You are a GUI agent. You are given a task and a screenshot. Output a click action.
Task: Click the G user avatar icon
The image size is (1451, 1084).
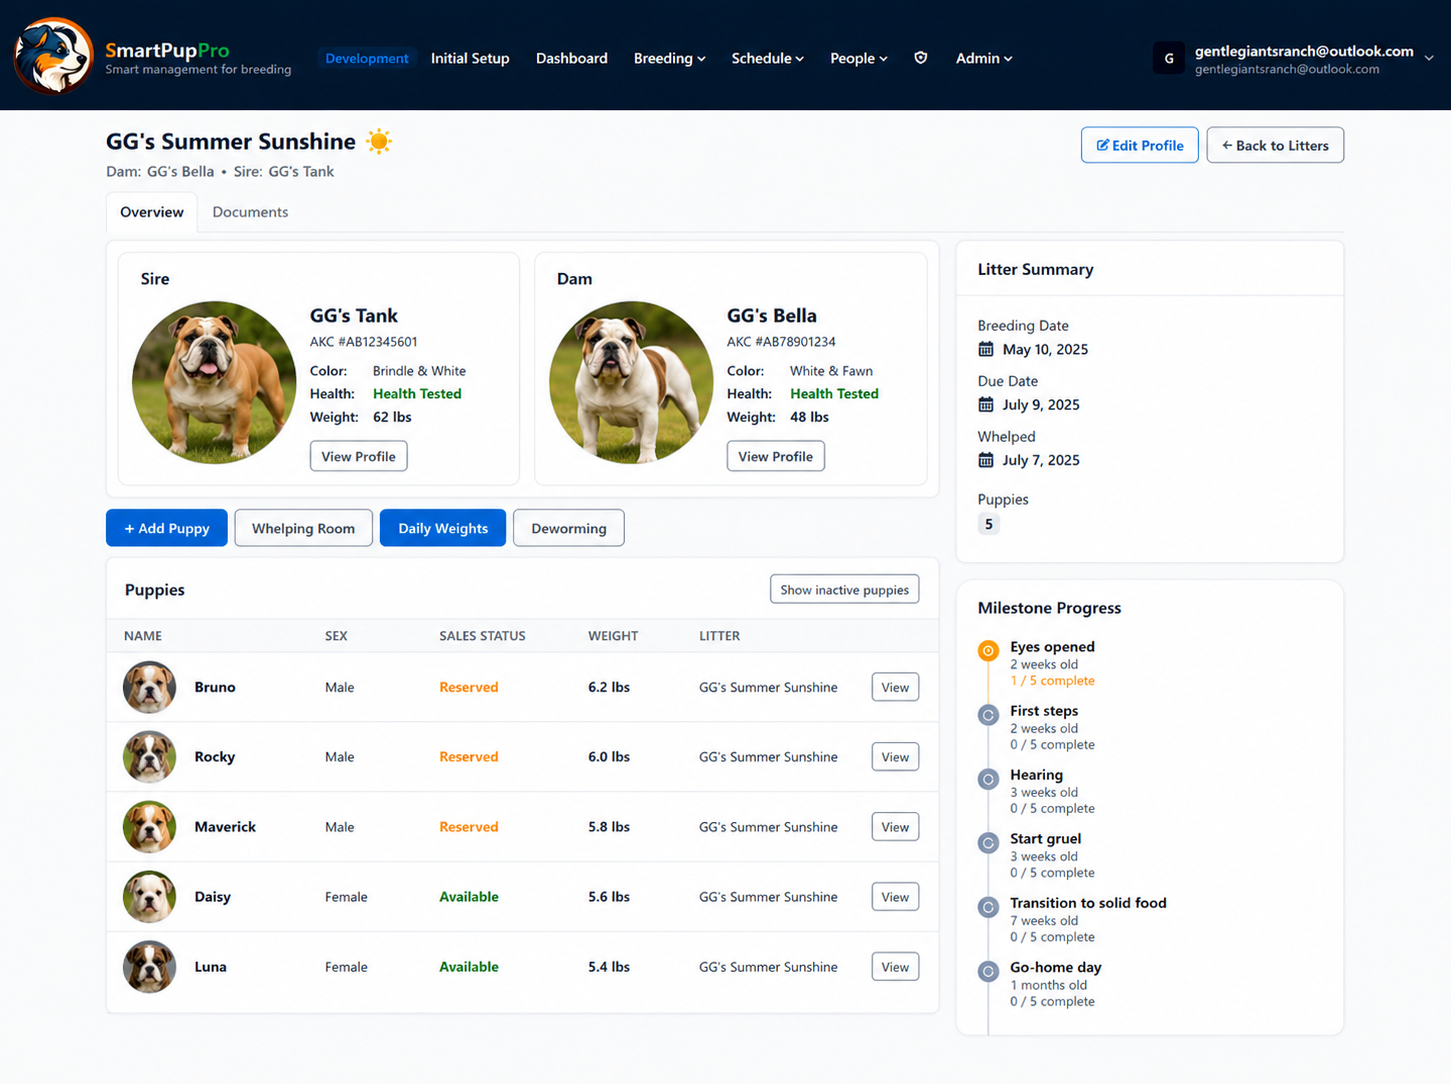[1169, 59]
